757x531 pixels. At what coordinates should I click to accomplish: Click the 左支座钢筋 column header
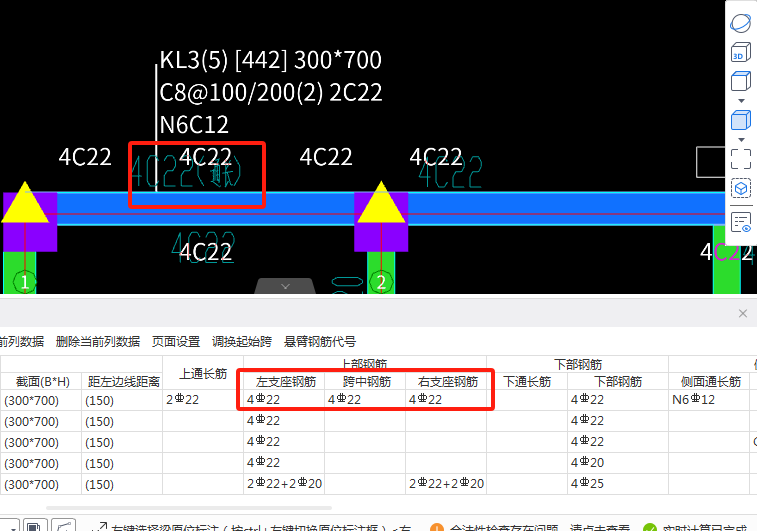[x=286, y=382]
